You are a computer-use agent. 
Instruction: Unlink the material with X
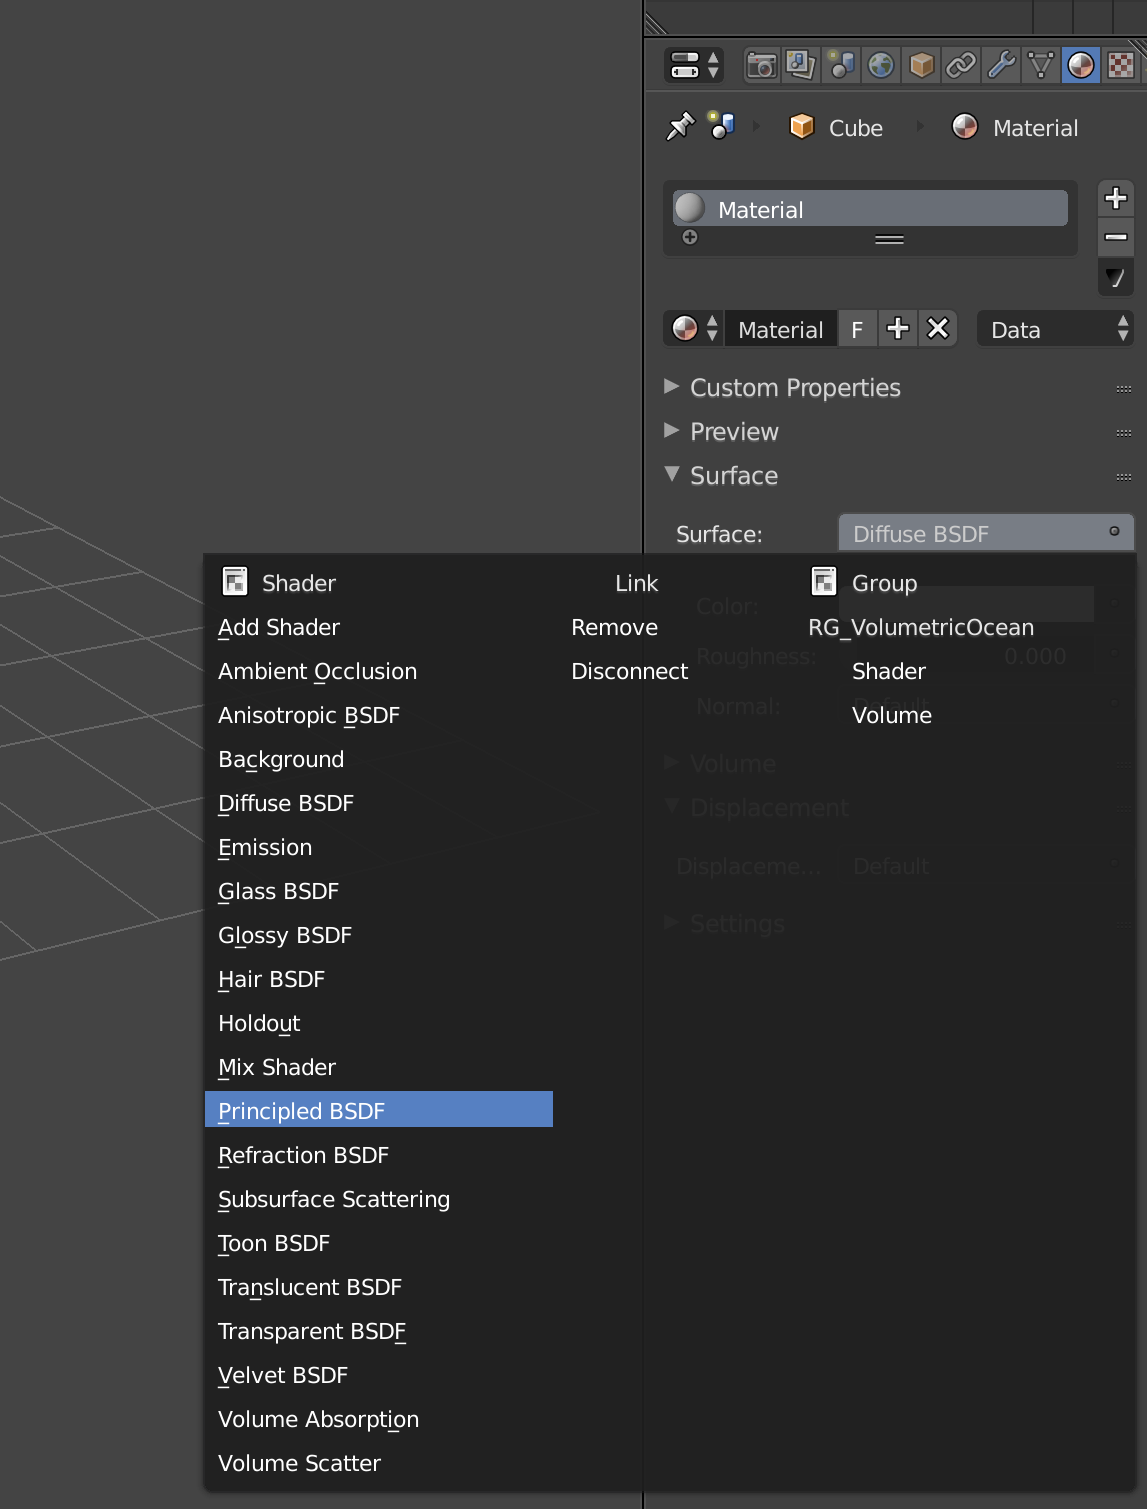pyautogui.click(x=938, y=329)
